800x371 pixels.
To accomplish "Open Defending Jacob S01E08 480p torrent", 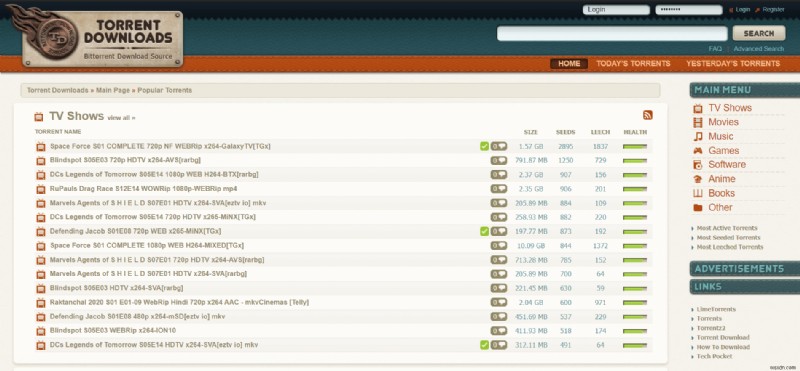I will pos(138,316).
